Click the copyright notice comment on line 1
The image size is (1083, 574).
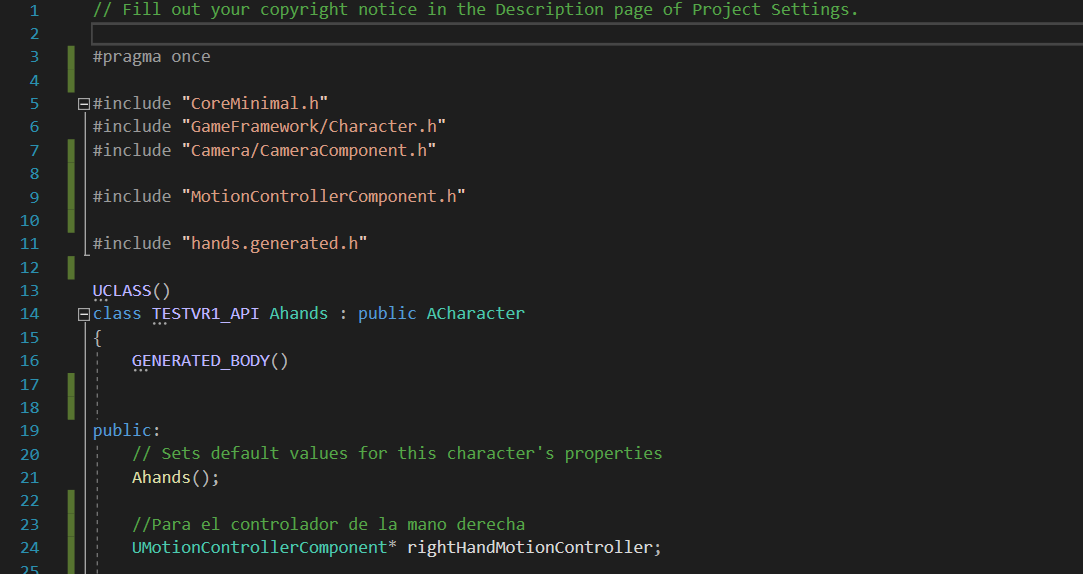coord(475,10)
